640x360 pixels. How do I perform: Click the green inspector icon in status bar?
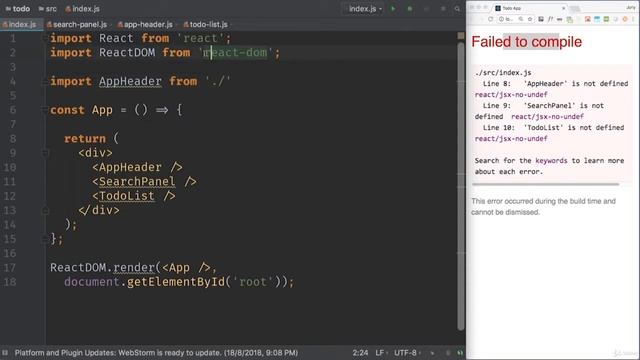pyautogui.click(x=460, y=353)
